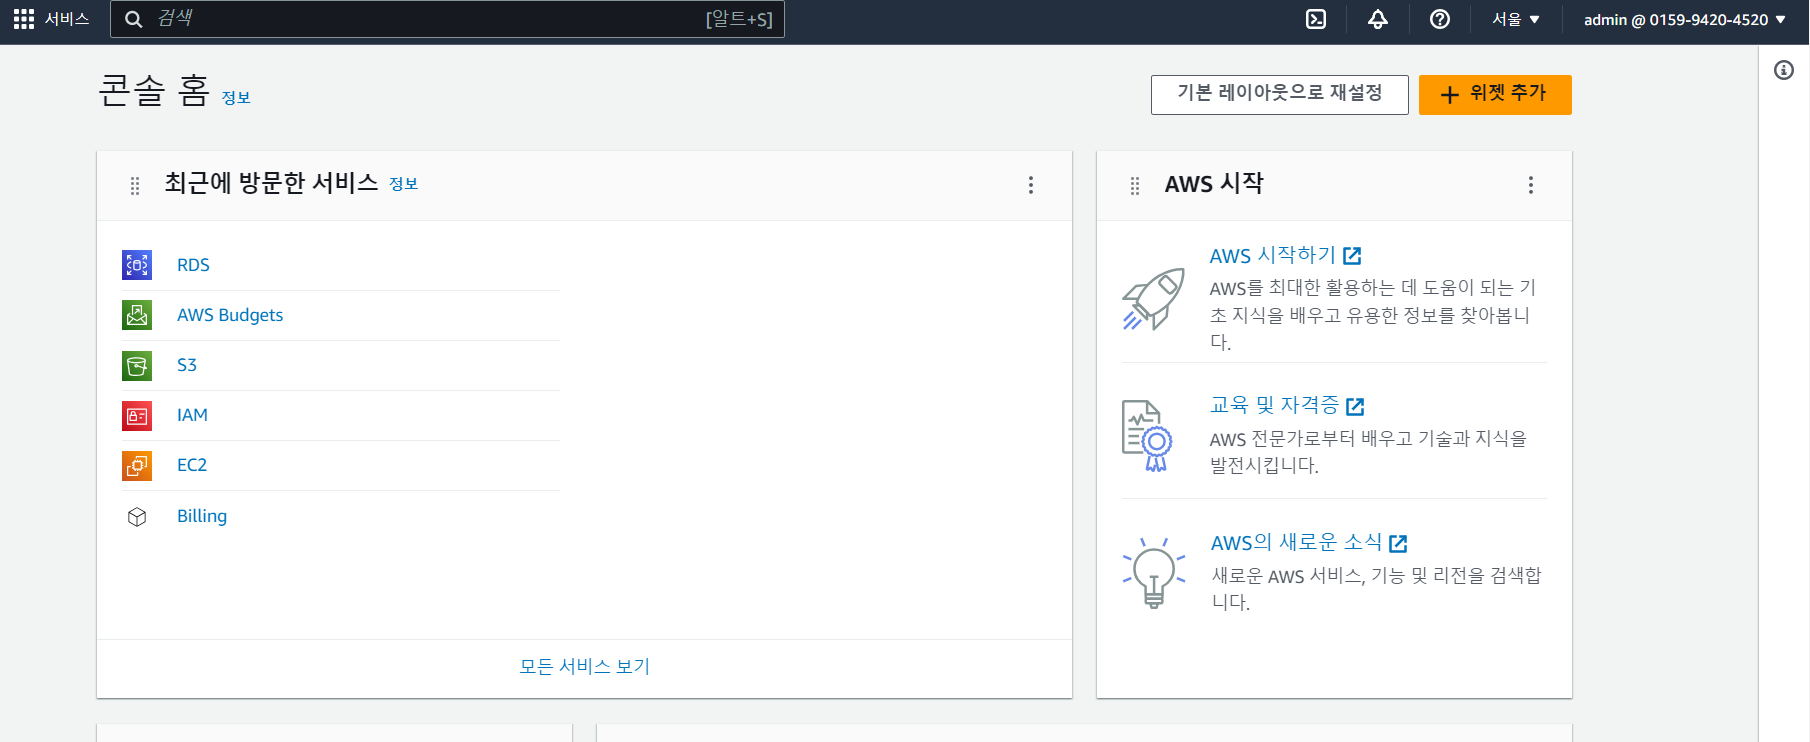Click the 기본 레이아웃으로 재설정 button
Screen dimensions: 1810x742
pos(1280,95)
